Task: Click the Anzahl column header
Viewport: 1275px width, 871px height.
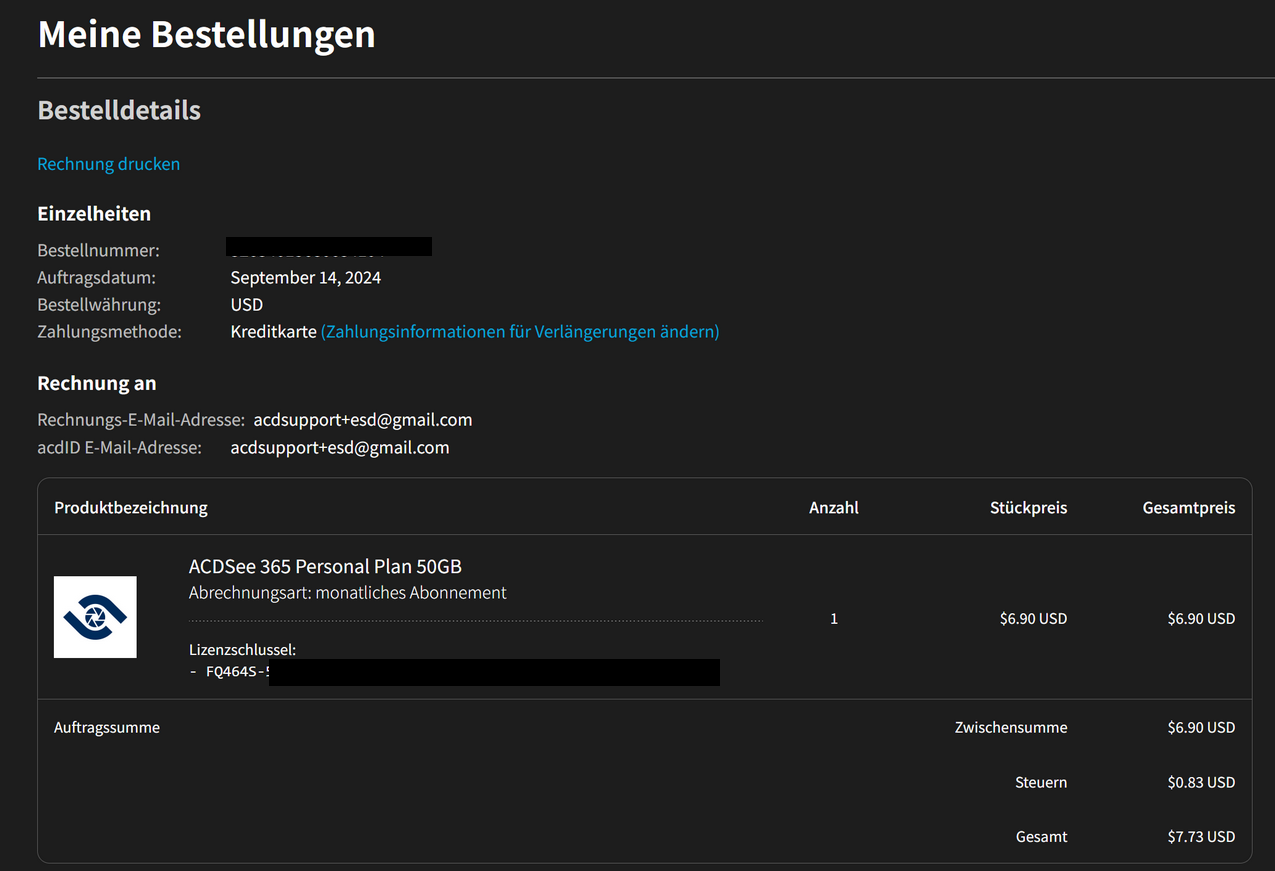Action: click(x=834, y=507)
